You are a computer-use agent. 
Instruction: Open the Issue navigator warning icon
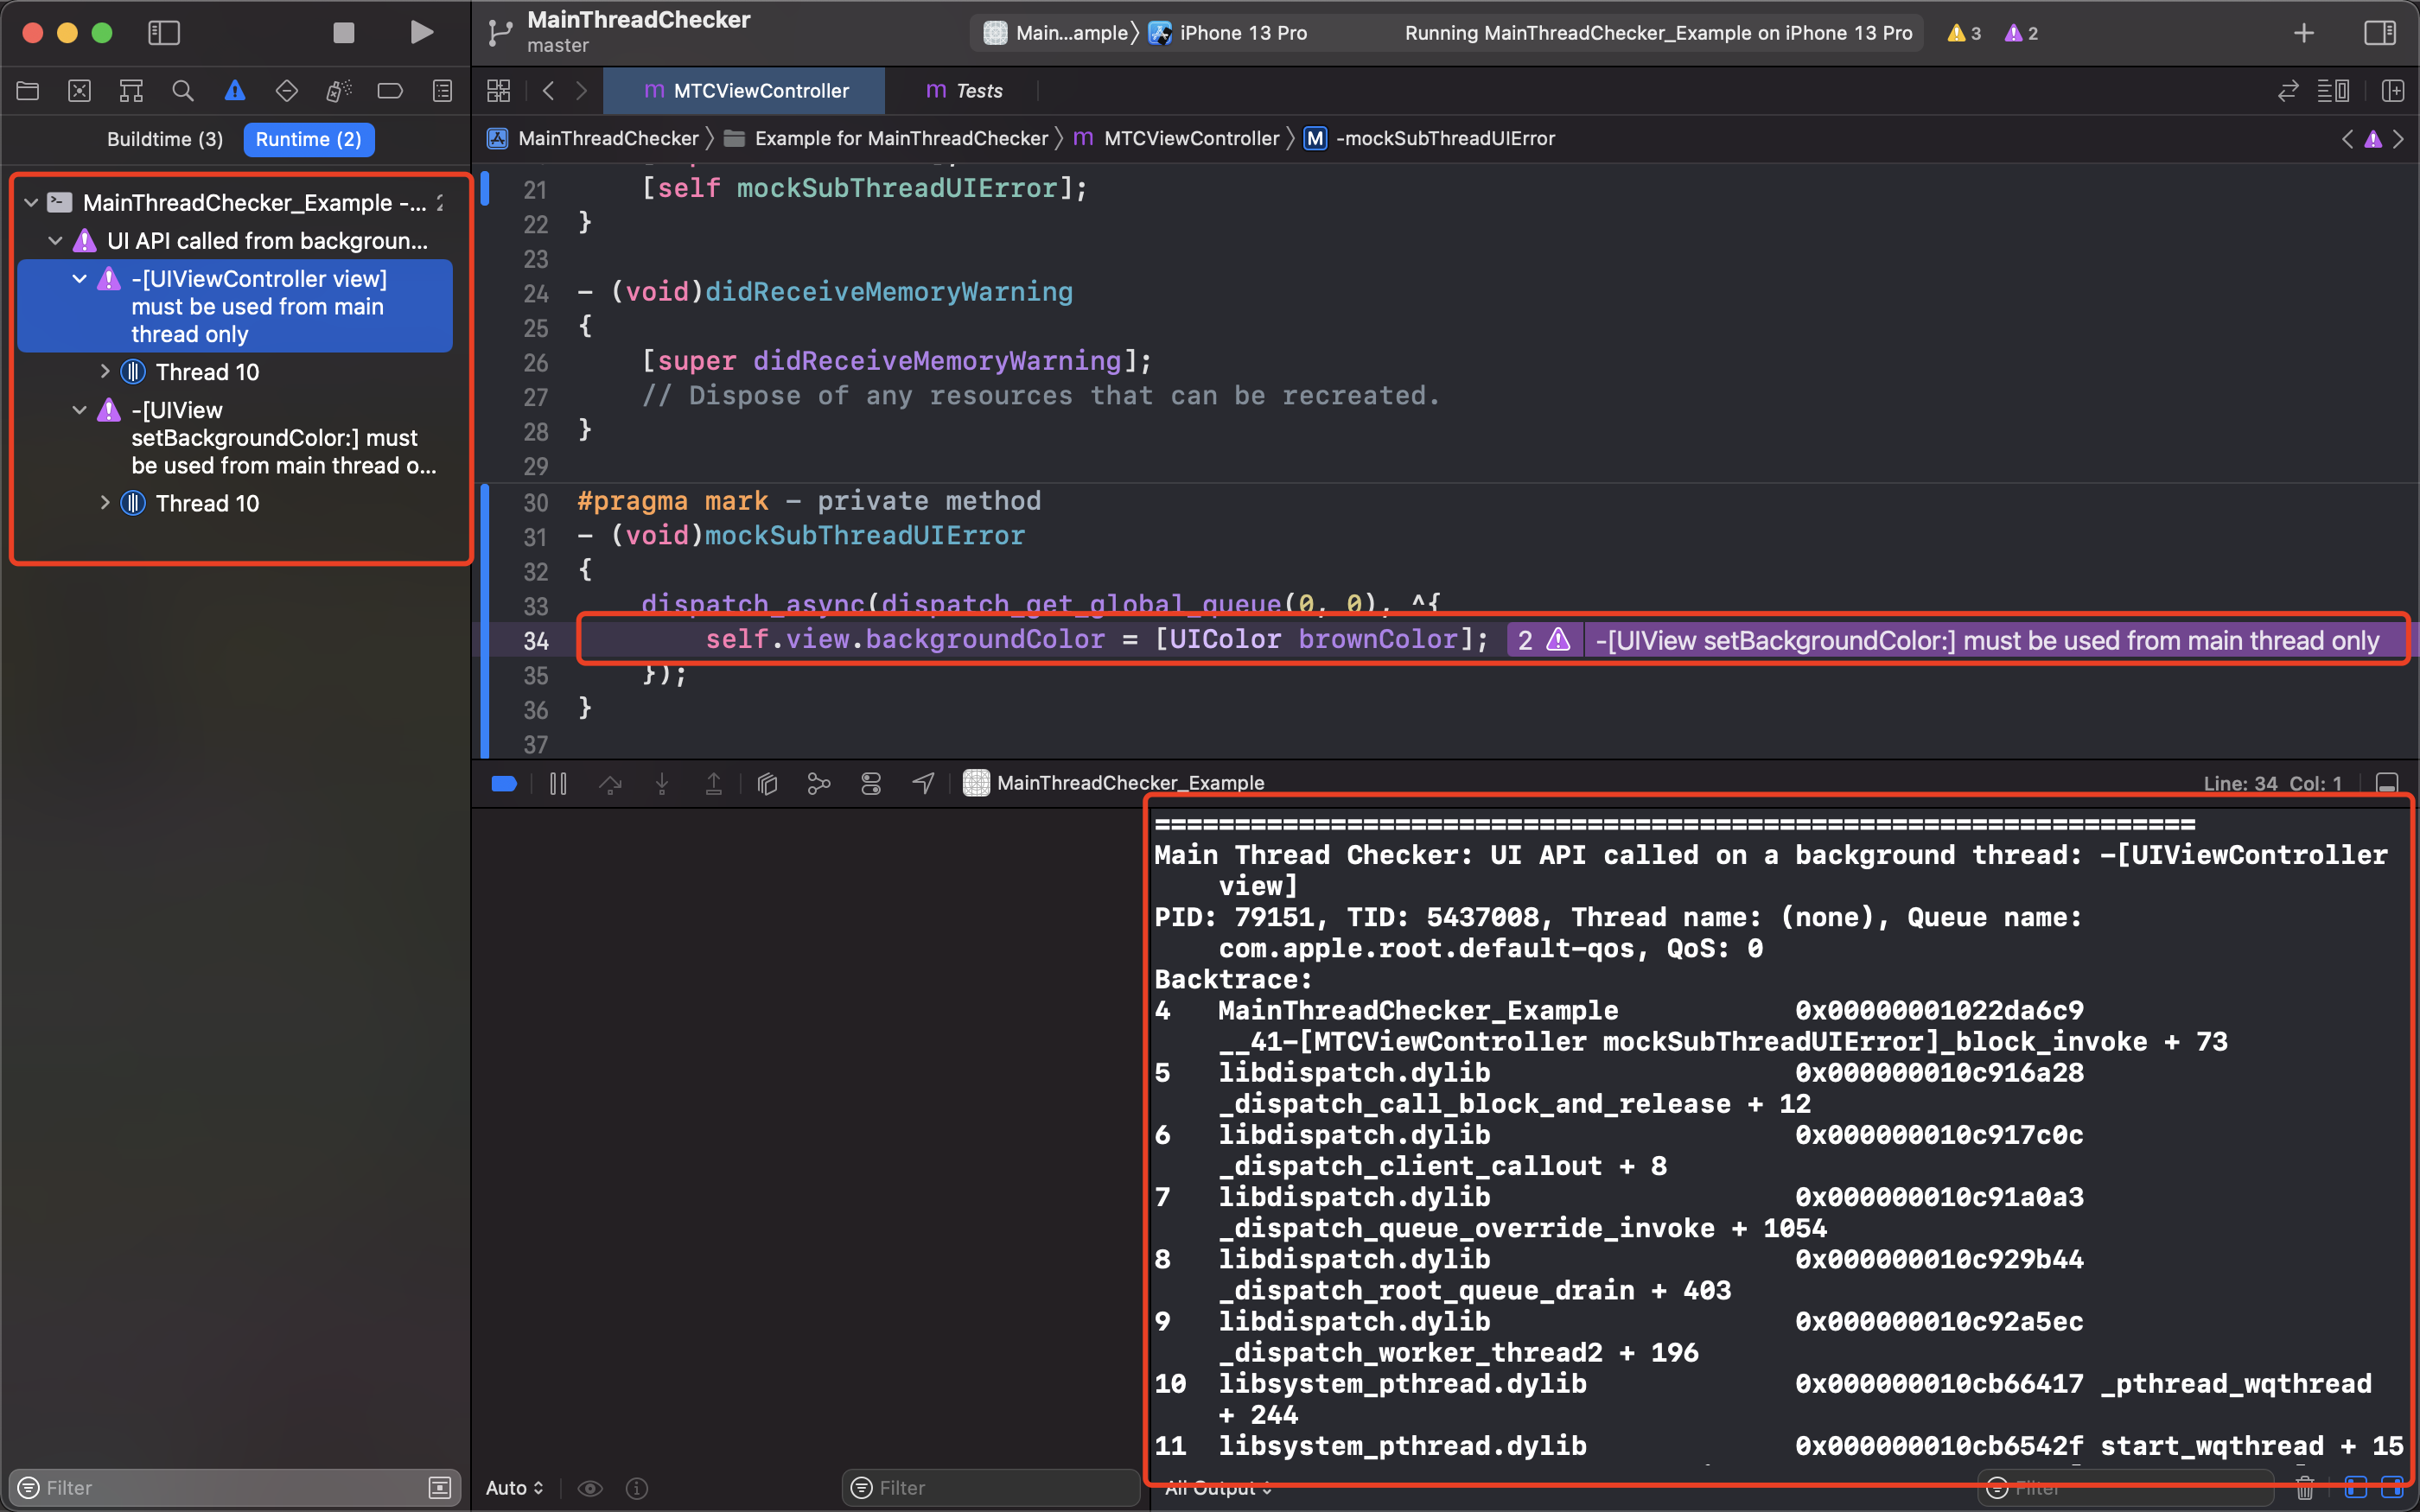[234, 91]
